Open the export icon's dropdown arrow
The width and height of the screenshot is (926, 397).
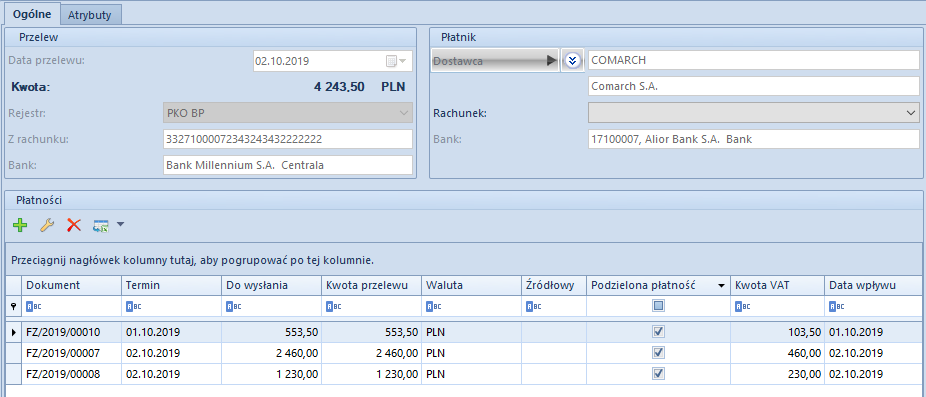click(120, 224)
